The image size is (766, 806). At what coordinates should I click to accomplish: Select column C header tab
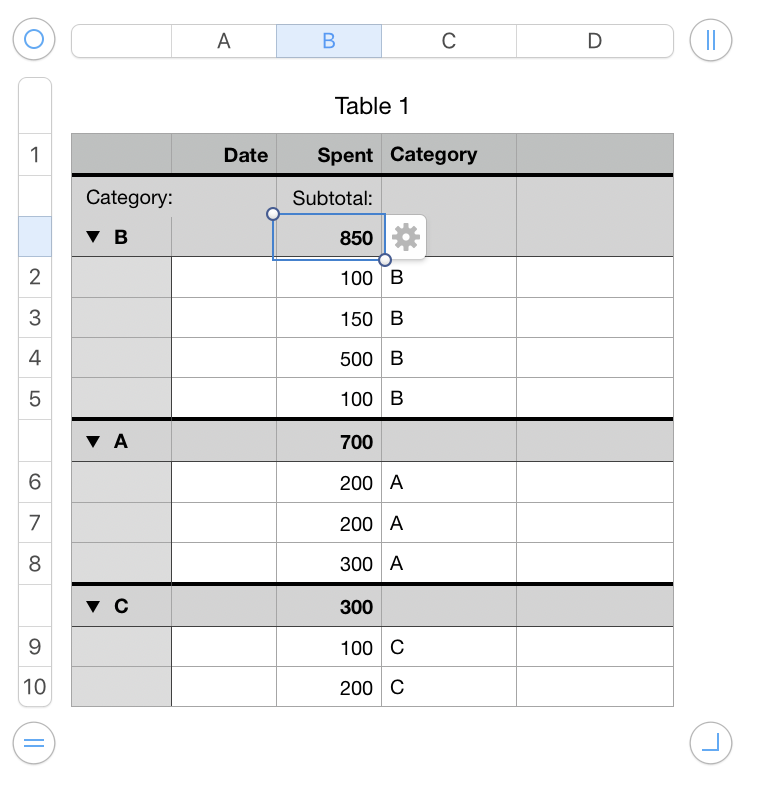pos(449,41)
